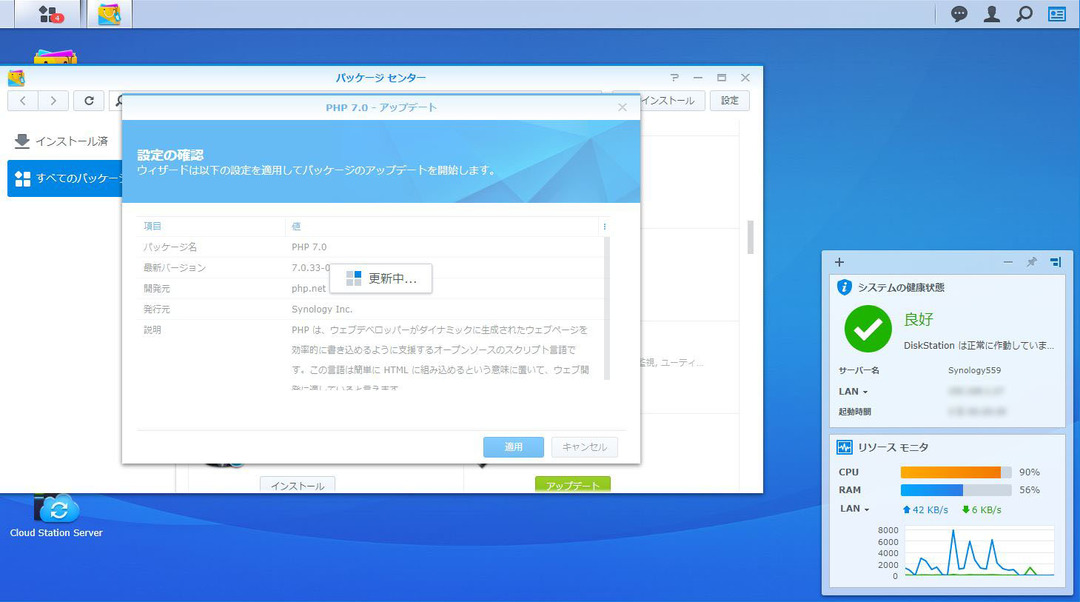
Task: Click the 56% RAM value
Action: (1029, 490)
